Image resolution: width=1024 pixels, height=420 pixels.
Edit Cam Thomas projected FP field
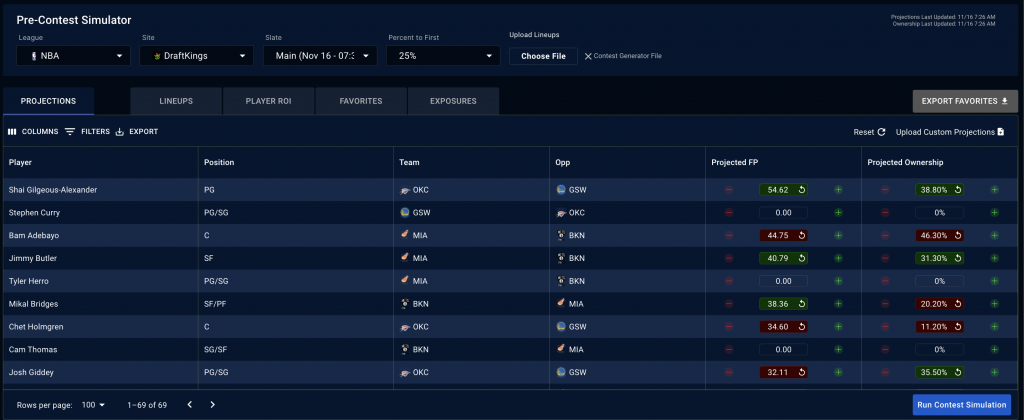tap(783, 350)
